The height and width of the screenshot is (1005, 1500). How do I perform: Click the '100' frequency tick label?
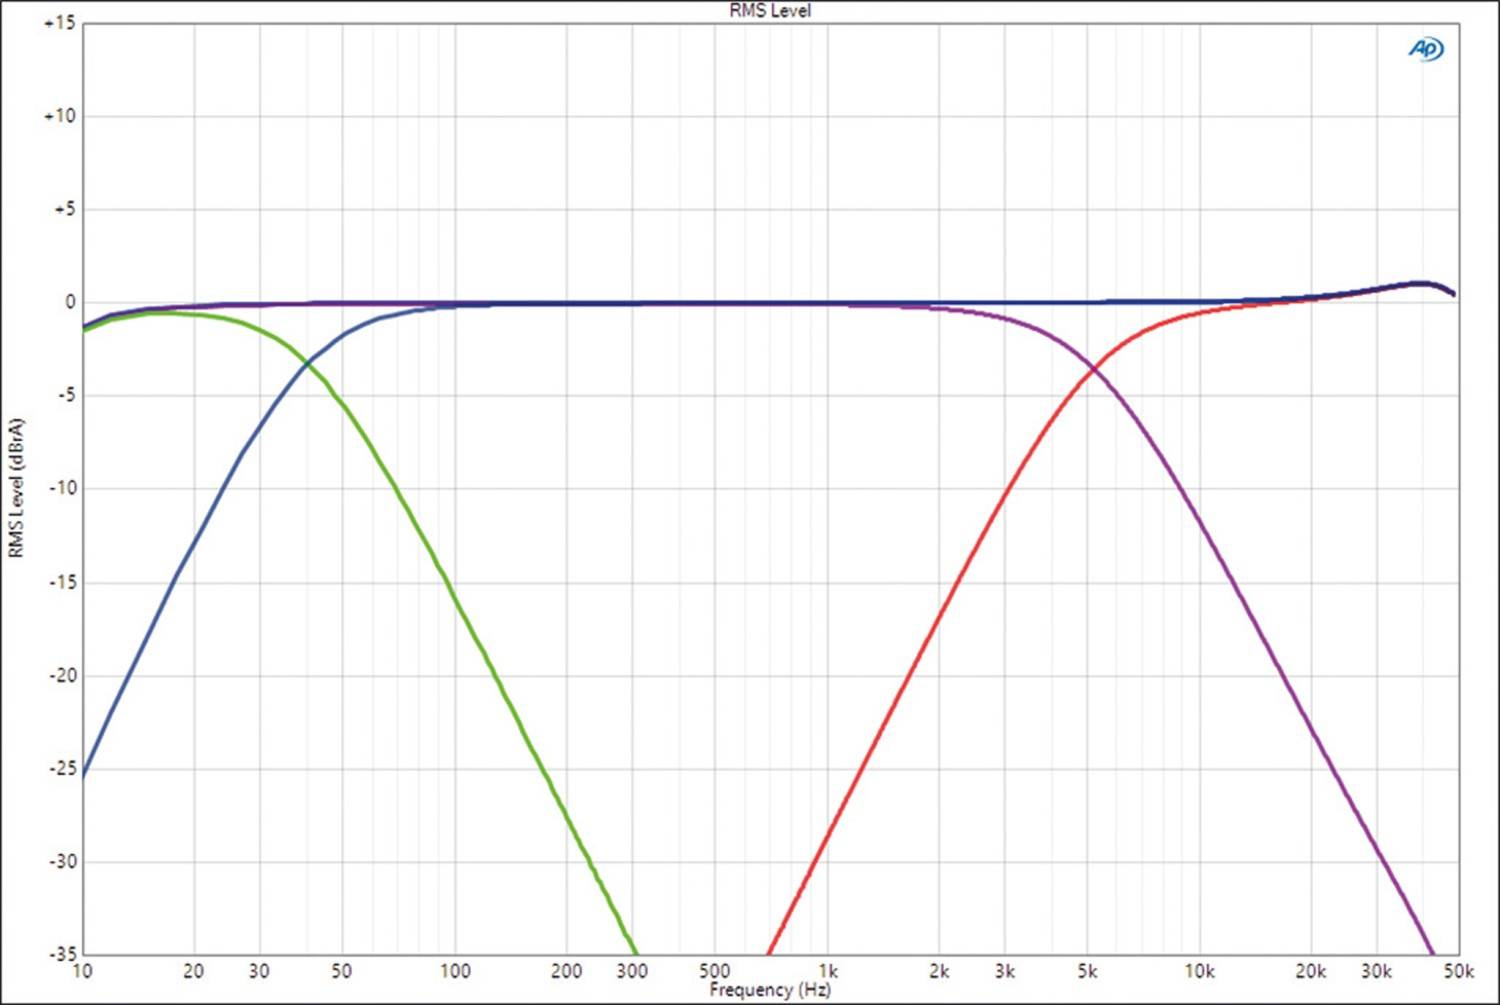pyautogui.click(x=455, y=971)
